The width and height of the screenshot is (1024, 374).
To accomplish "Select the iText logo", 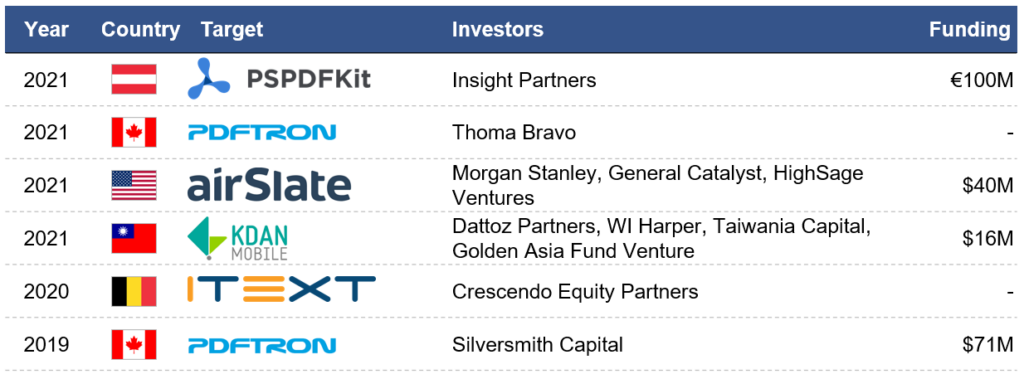I will (281, 291).
